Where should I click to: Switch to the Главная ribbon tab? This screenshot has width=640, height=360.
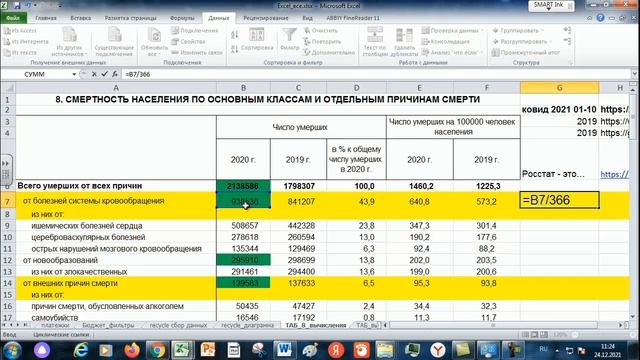(46, 18)
